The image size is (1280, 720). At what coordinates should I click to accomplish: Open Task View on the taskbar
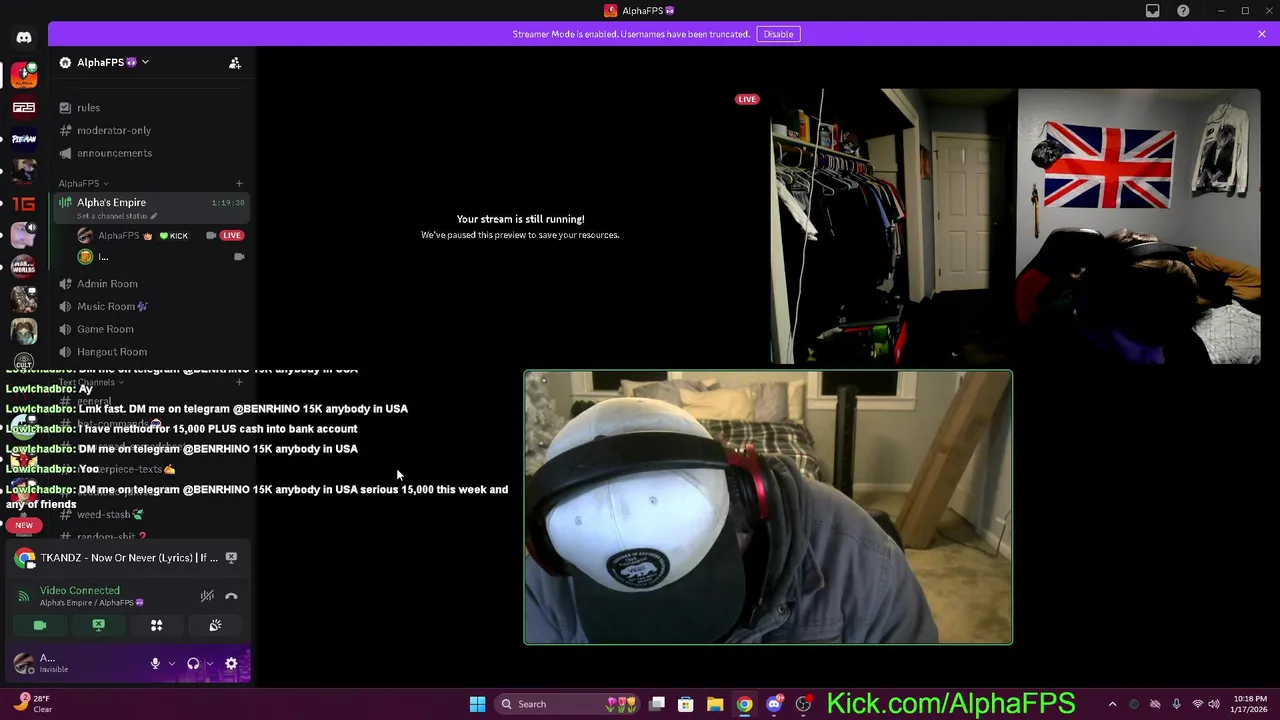[x=657, y=704]
